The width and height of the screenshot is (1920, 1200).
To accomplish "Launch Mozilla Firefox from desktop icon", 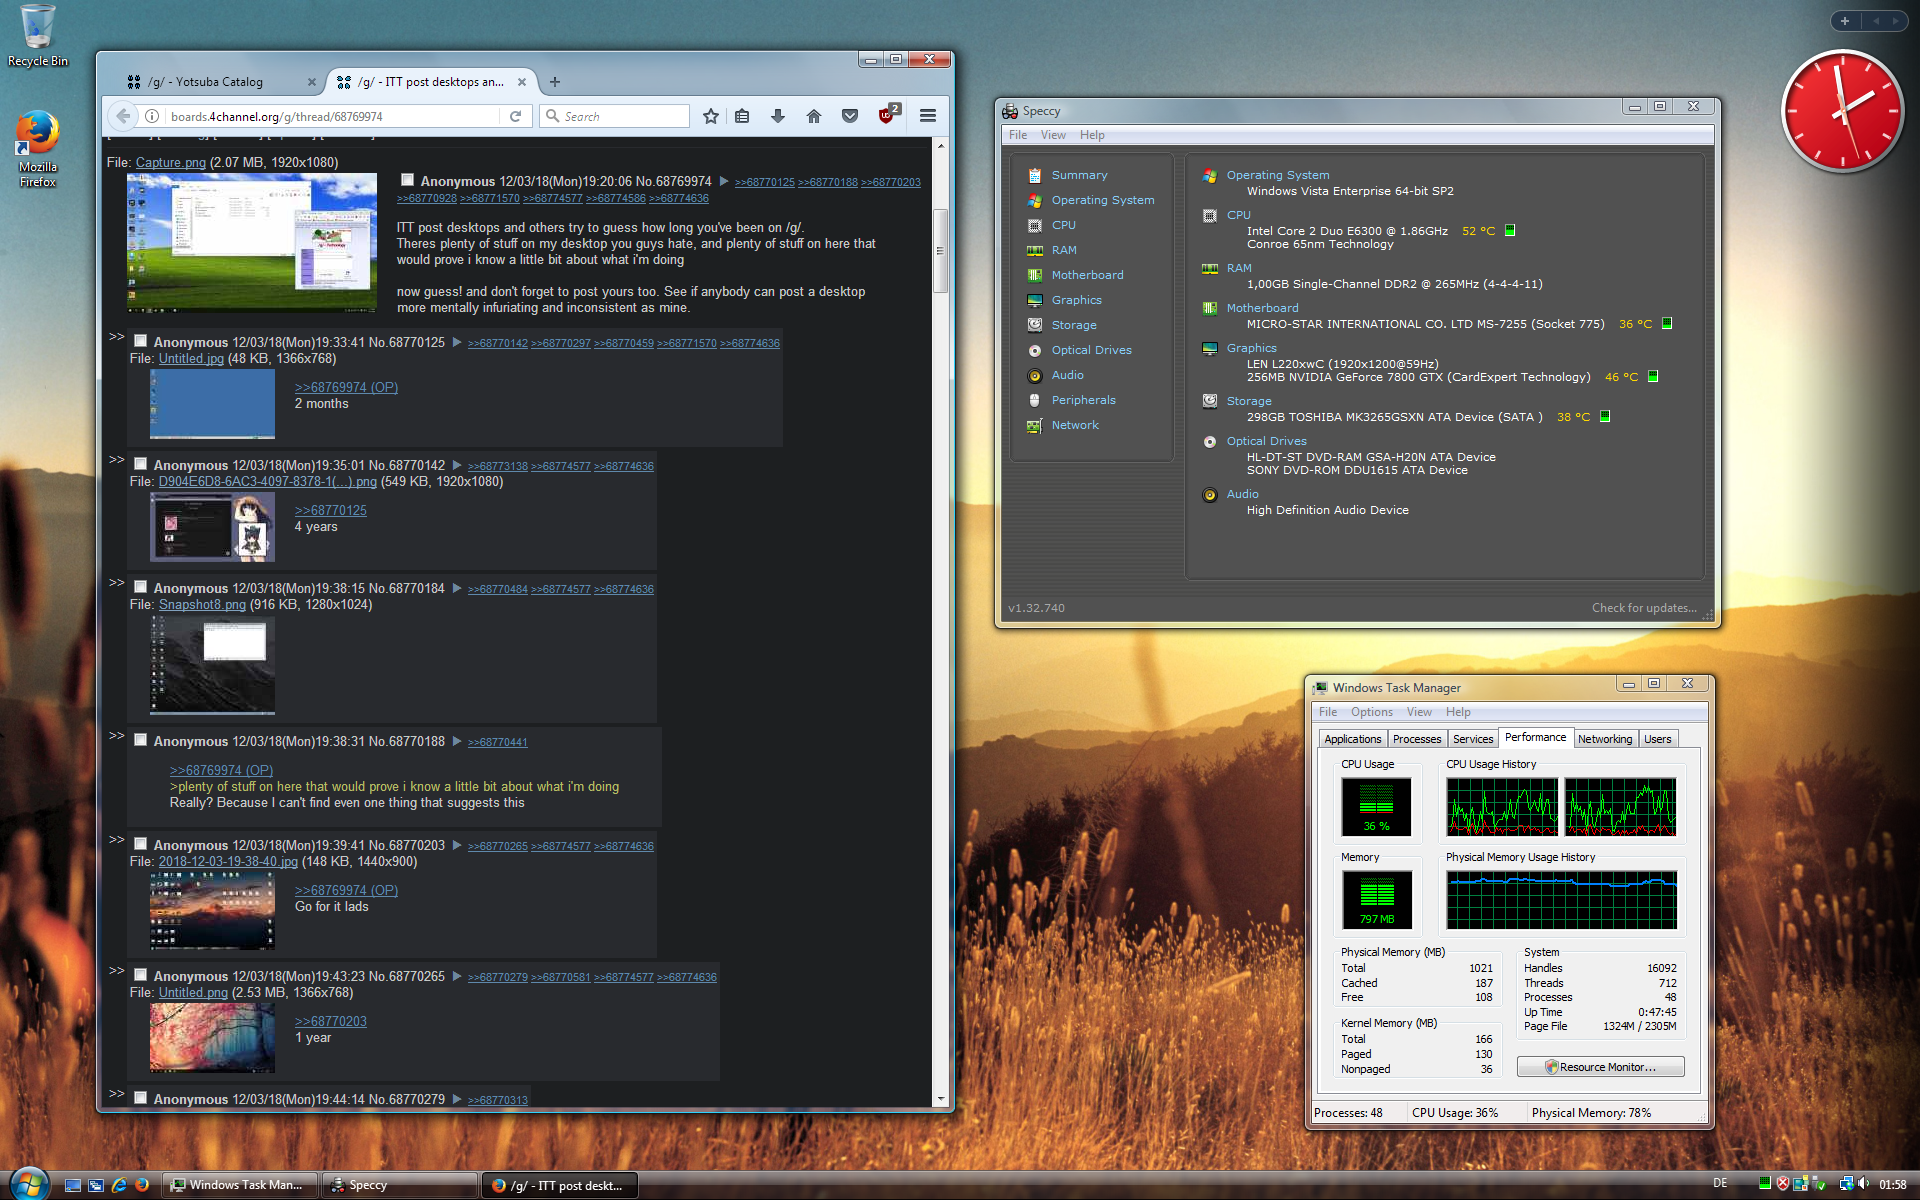I will 38,148.
